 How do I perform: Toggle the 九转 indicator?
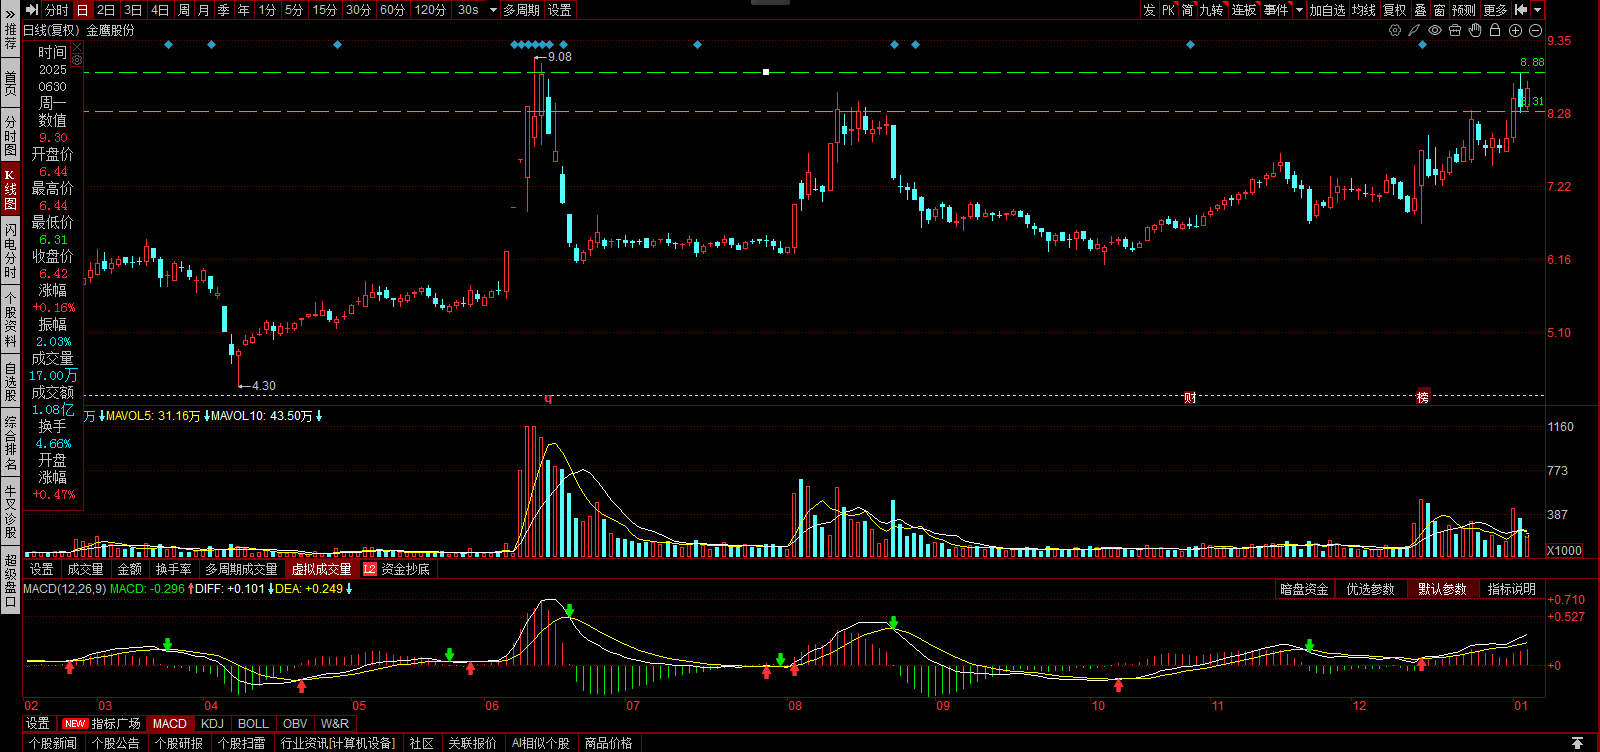point(1211,10)
